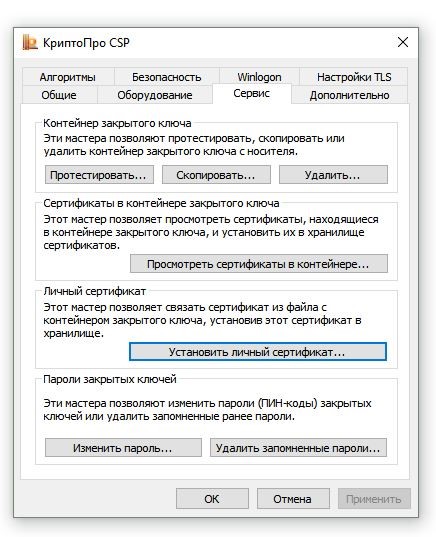
Task: Open Просмотреть сертификаты в контейнере
Action: tap(259, 264)
